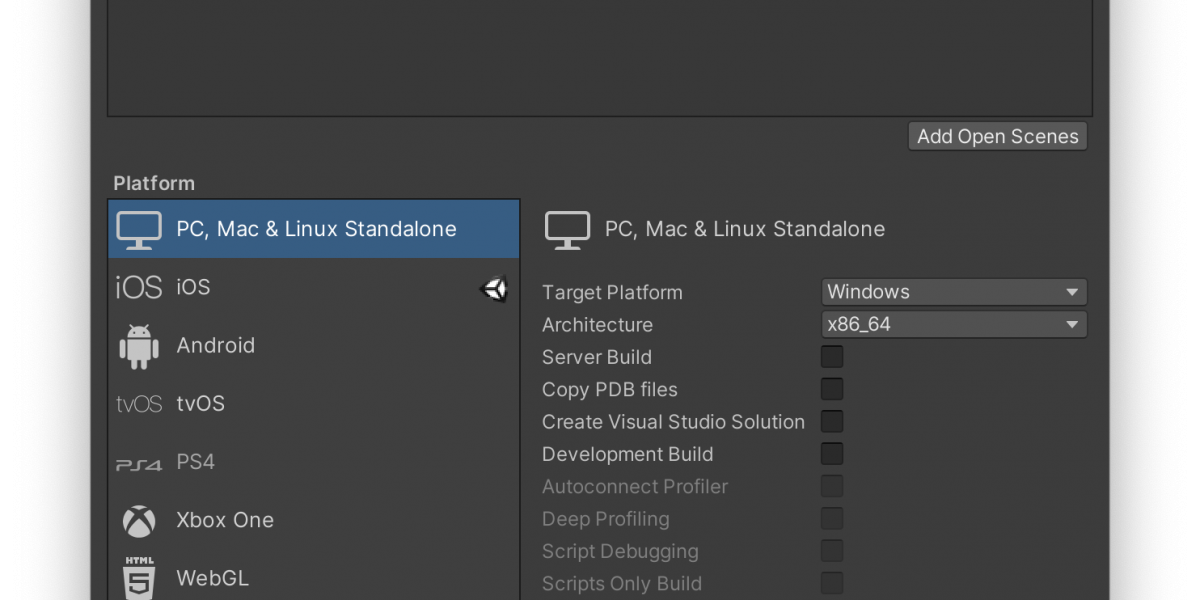Click the Xbox One logo icon
The image size is (1200, 600).
139,521
